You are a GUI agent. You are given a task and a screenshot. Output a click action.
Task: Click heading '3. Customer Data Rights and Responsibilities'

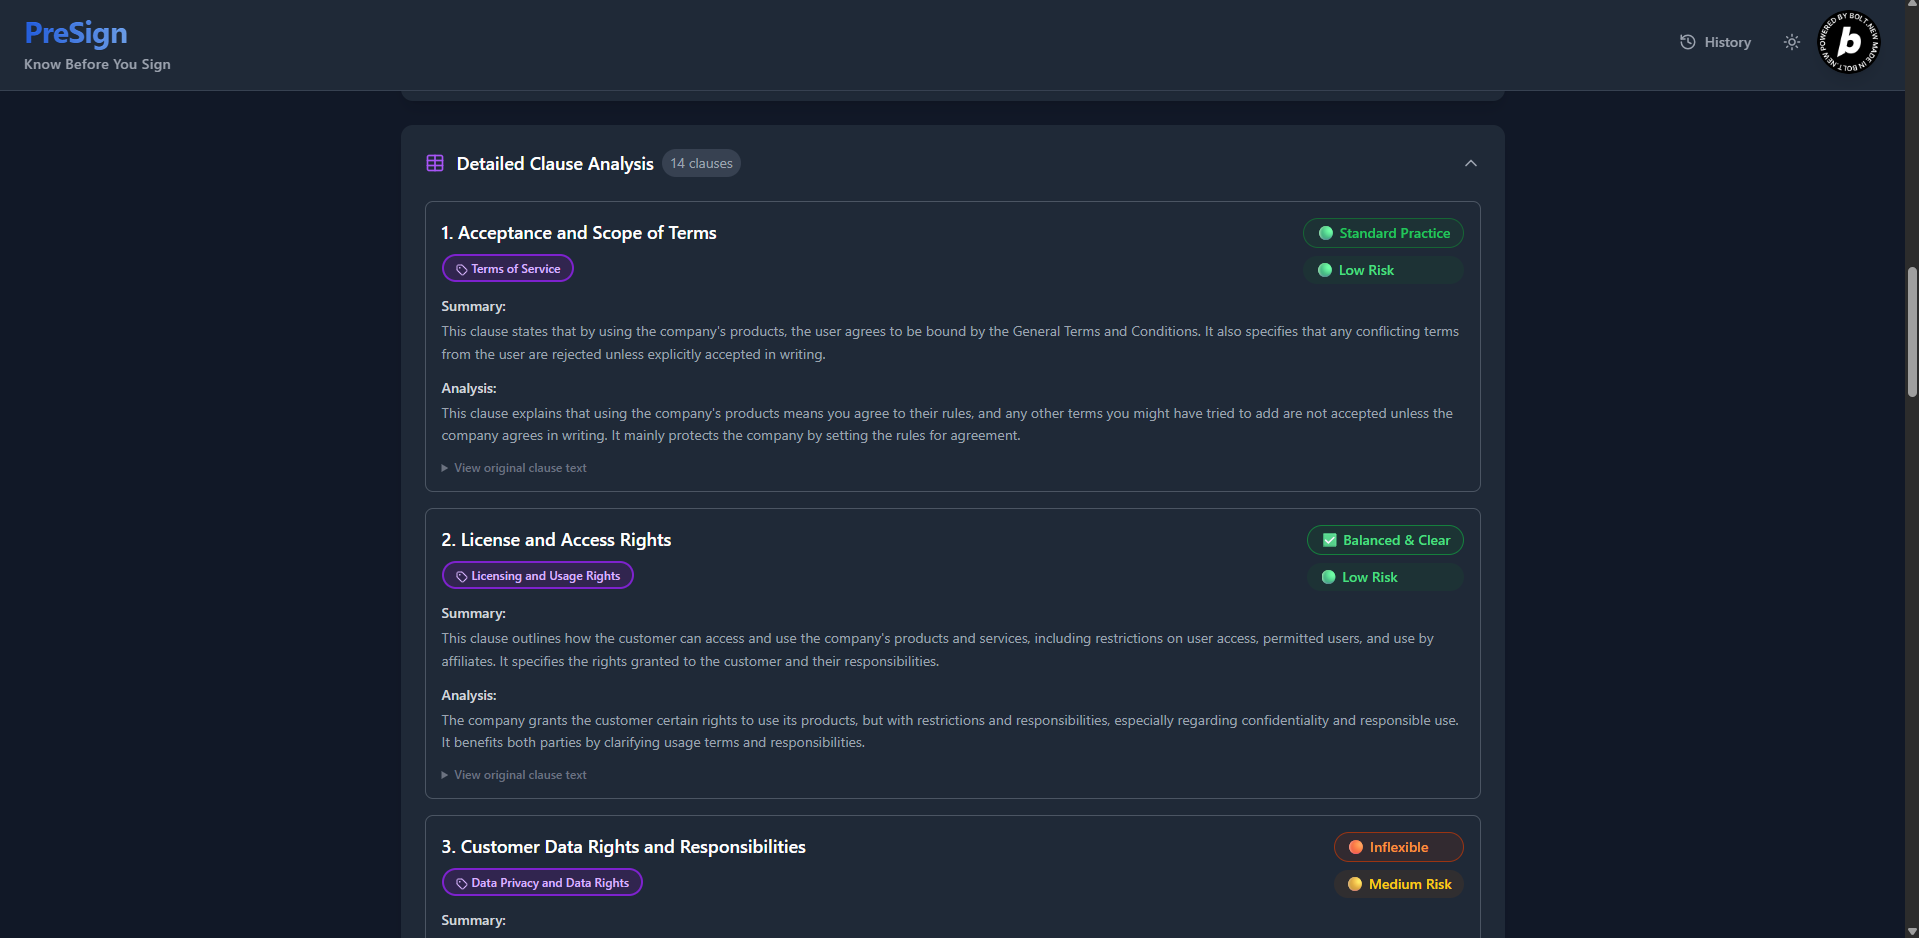pyautogui.click(x=623, y=847)
